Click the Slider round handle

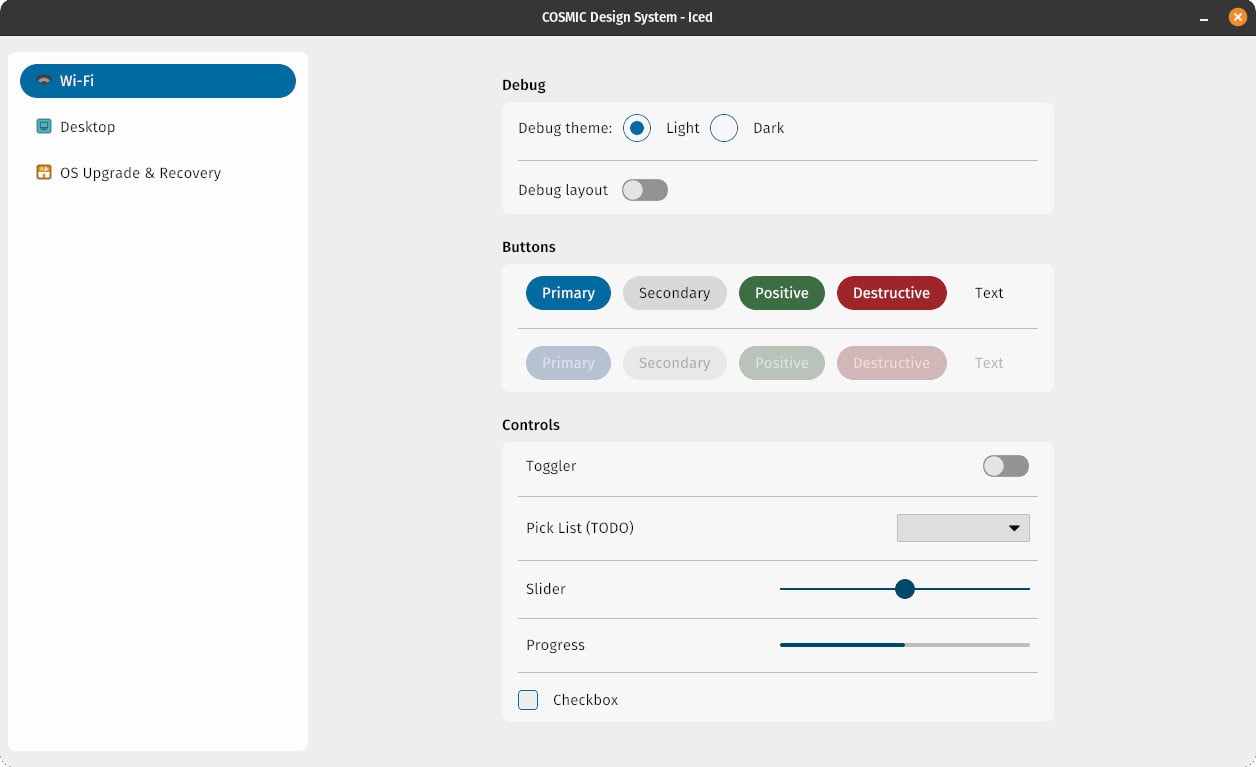click(x=905, y=589)
